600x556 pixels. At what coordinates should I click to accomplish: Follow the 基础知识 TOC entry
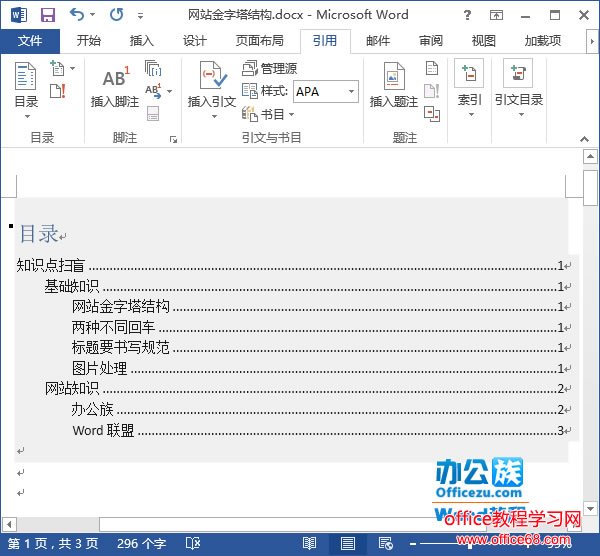307,286
